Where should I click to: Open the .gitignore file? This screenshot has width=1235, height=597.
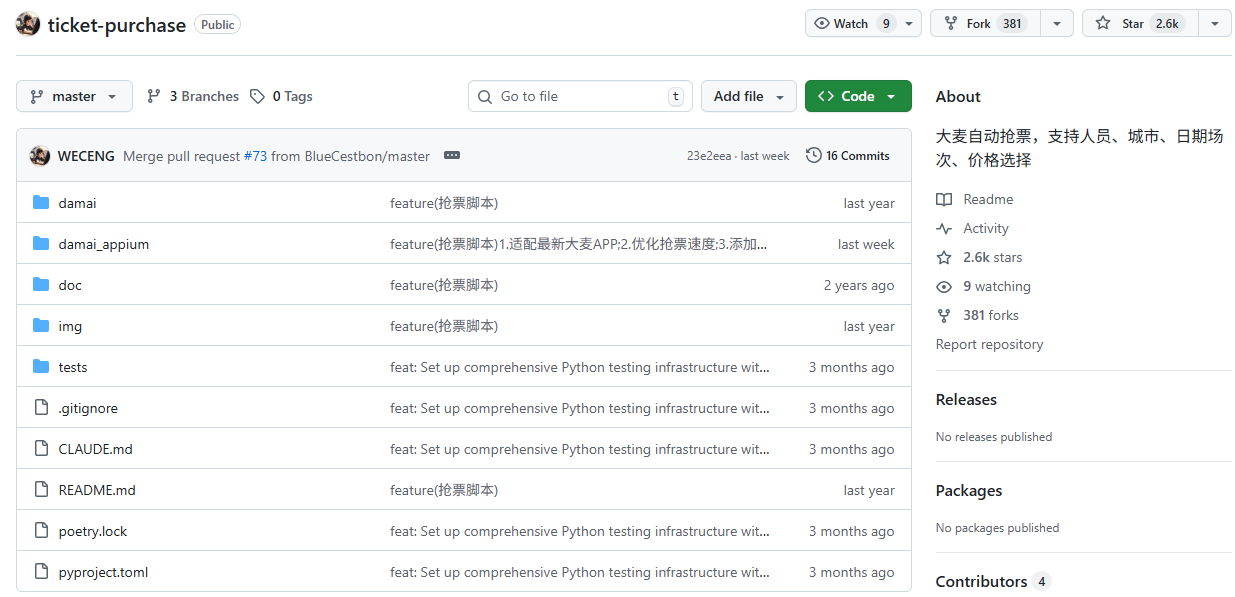coord(88,408)
